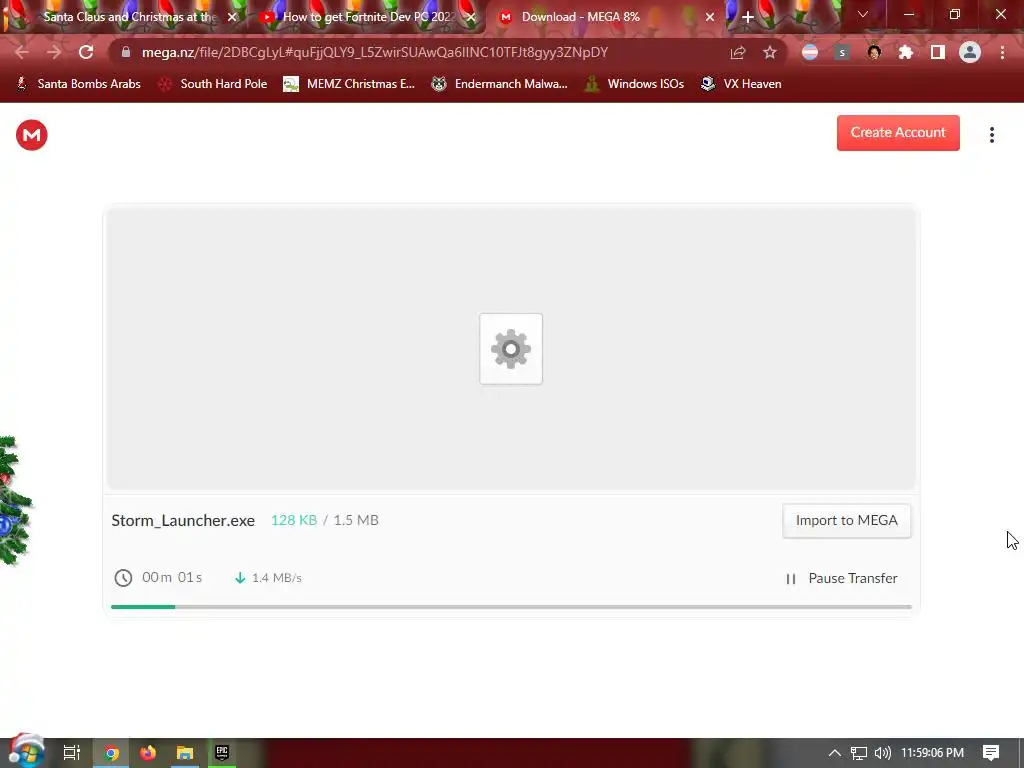This screenshot has height=768, width=1024.
Task: Open the notification center icon
Action: click(991, 753)
